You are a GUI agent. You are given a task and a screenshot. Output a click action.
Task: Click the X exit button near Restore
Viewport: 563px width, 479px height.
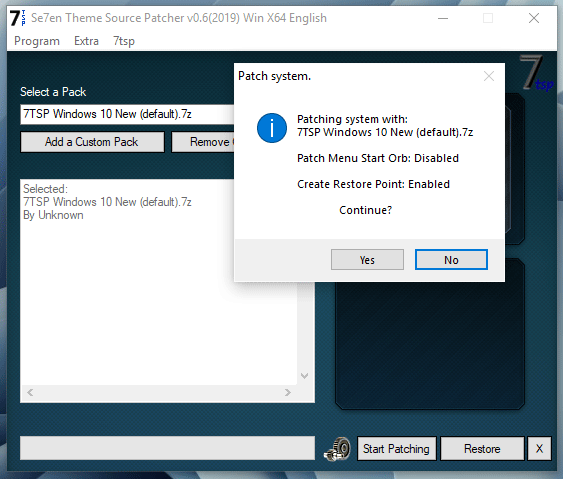point(539,448)
